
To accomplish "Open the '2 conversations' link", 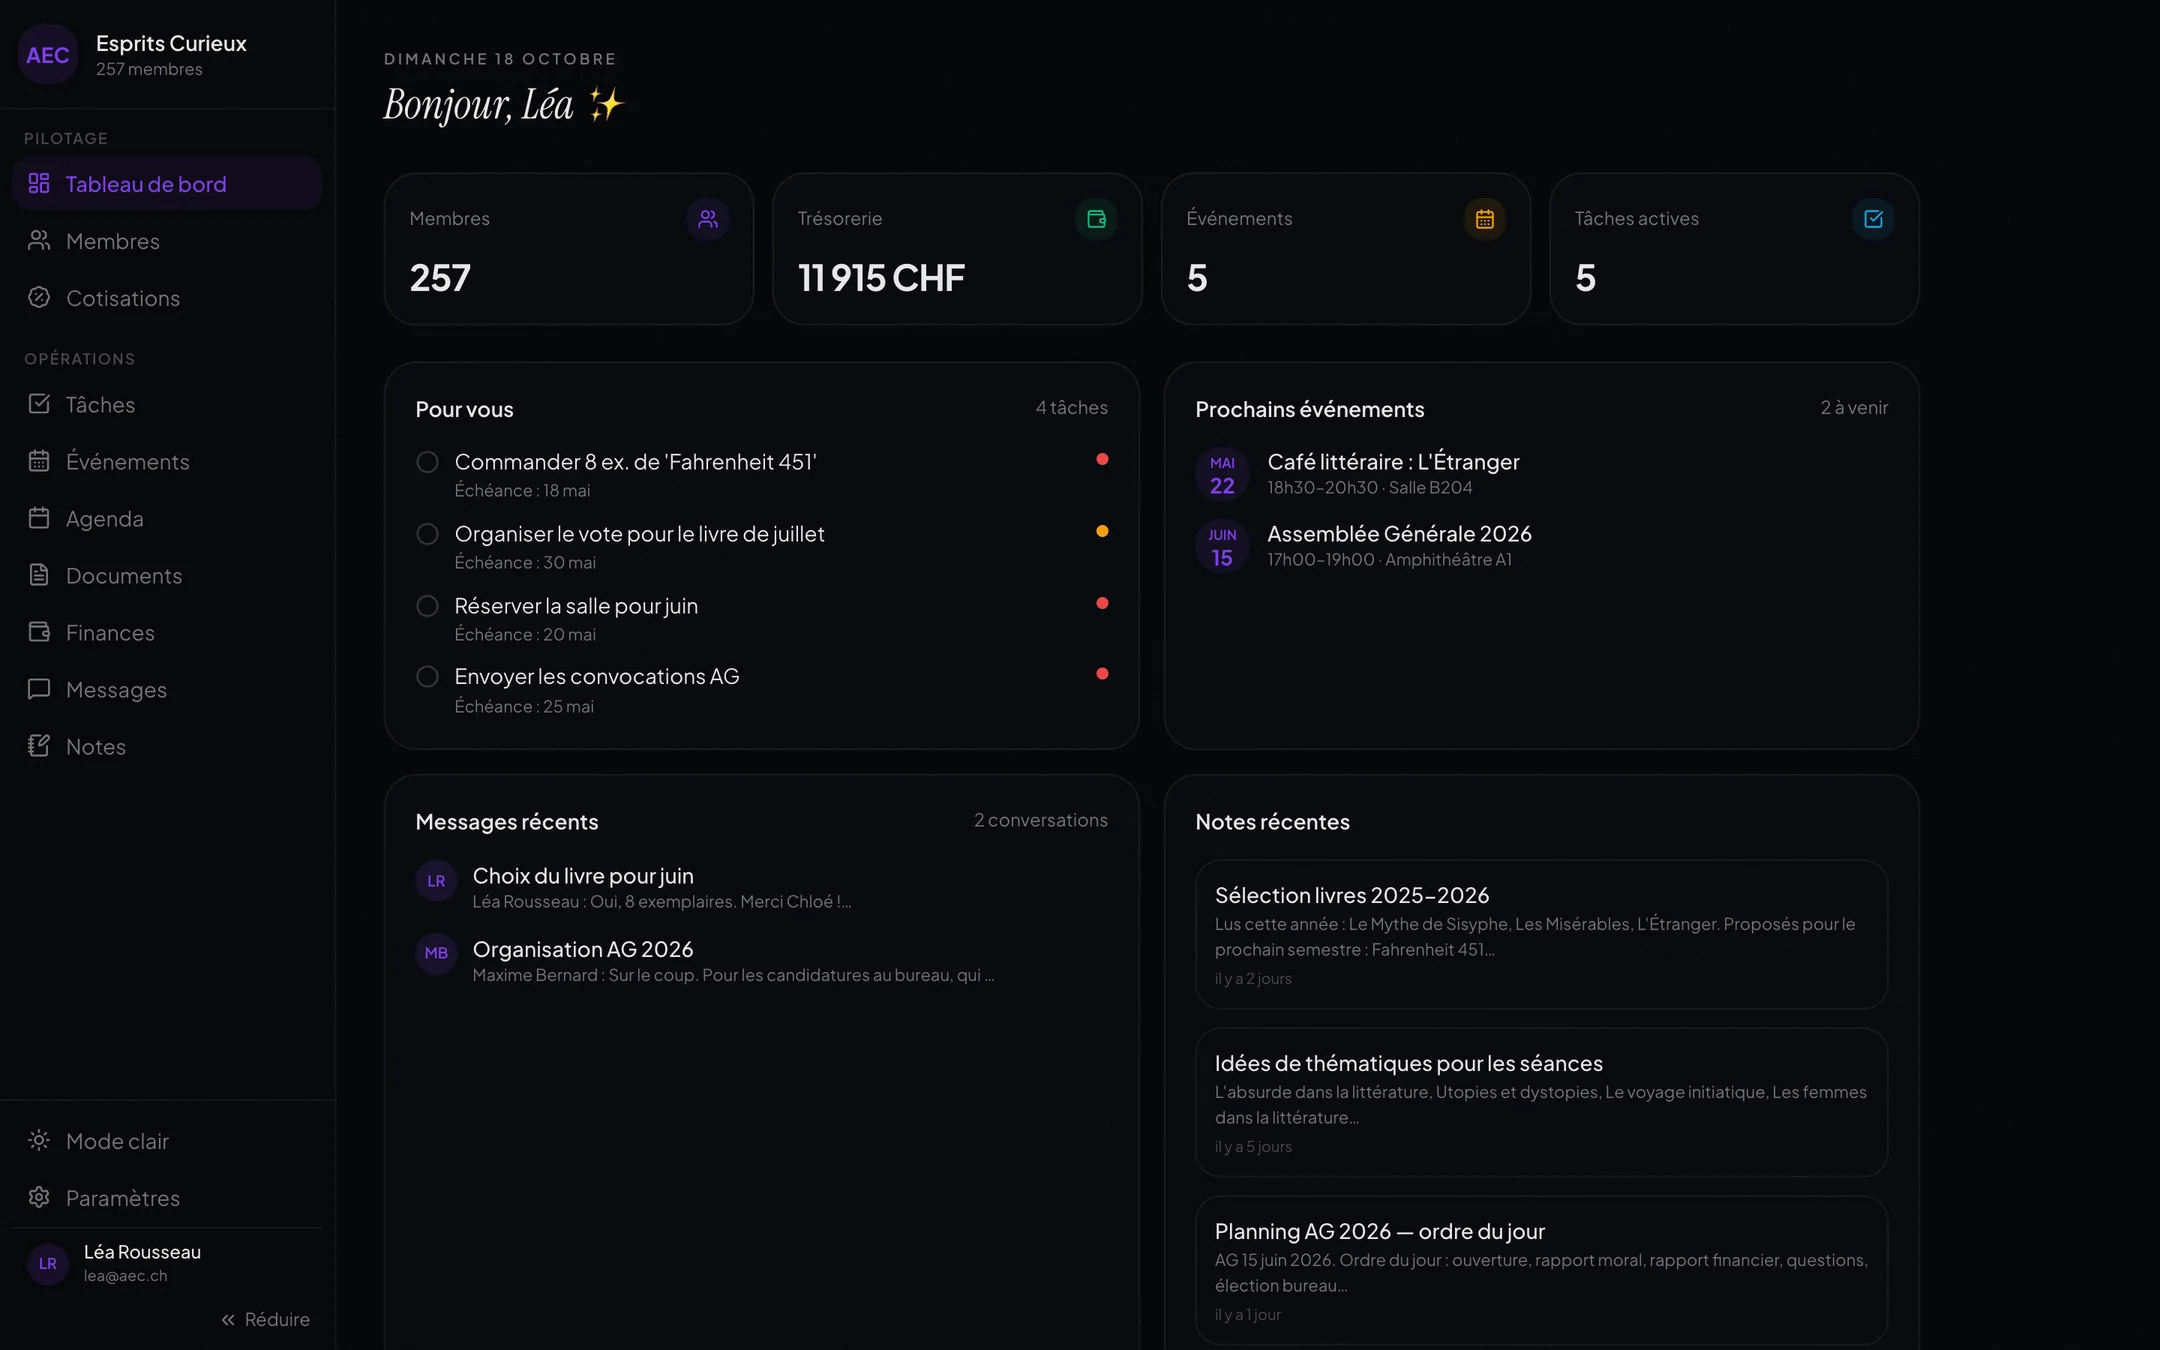I will tap(1041, 820).
